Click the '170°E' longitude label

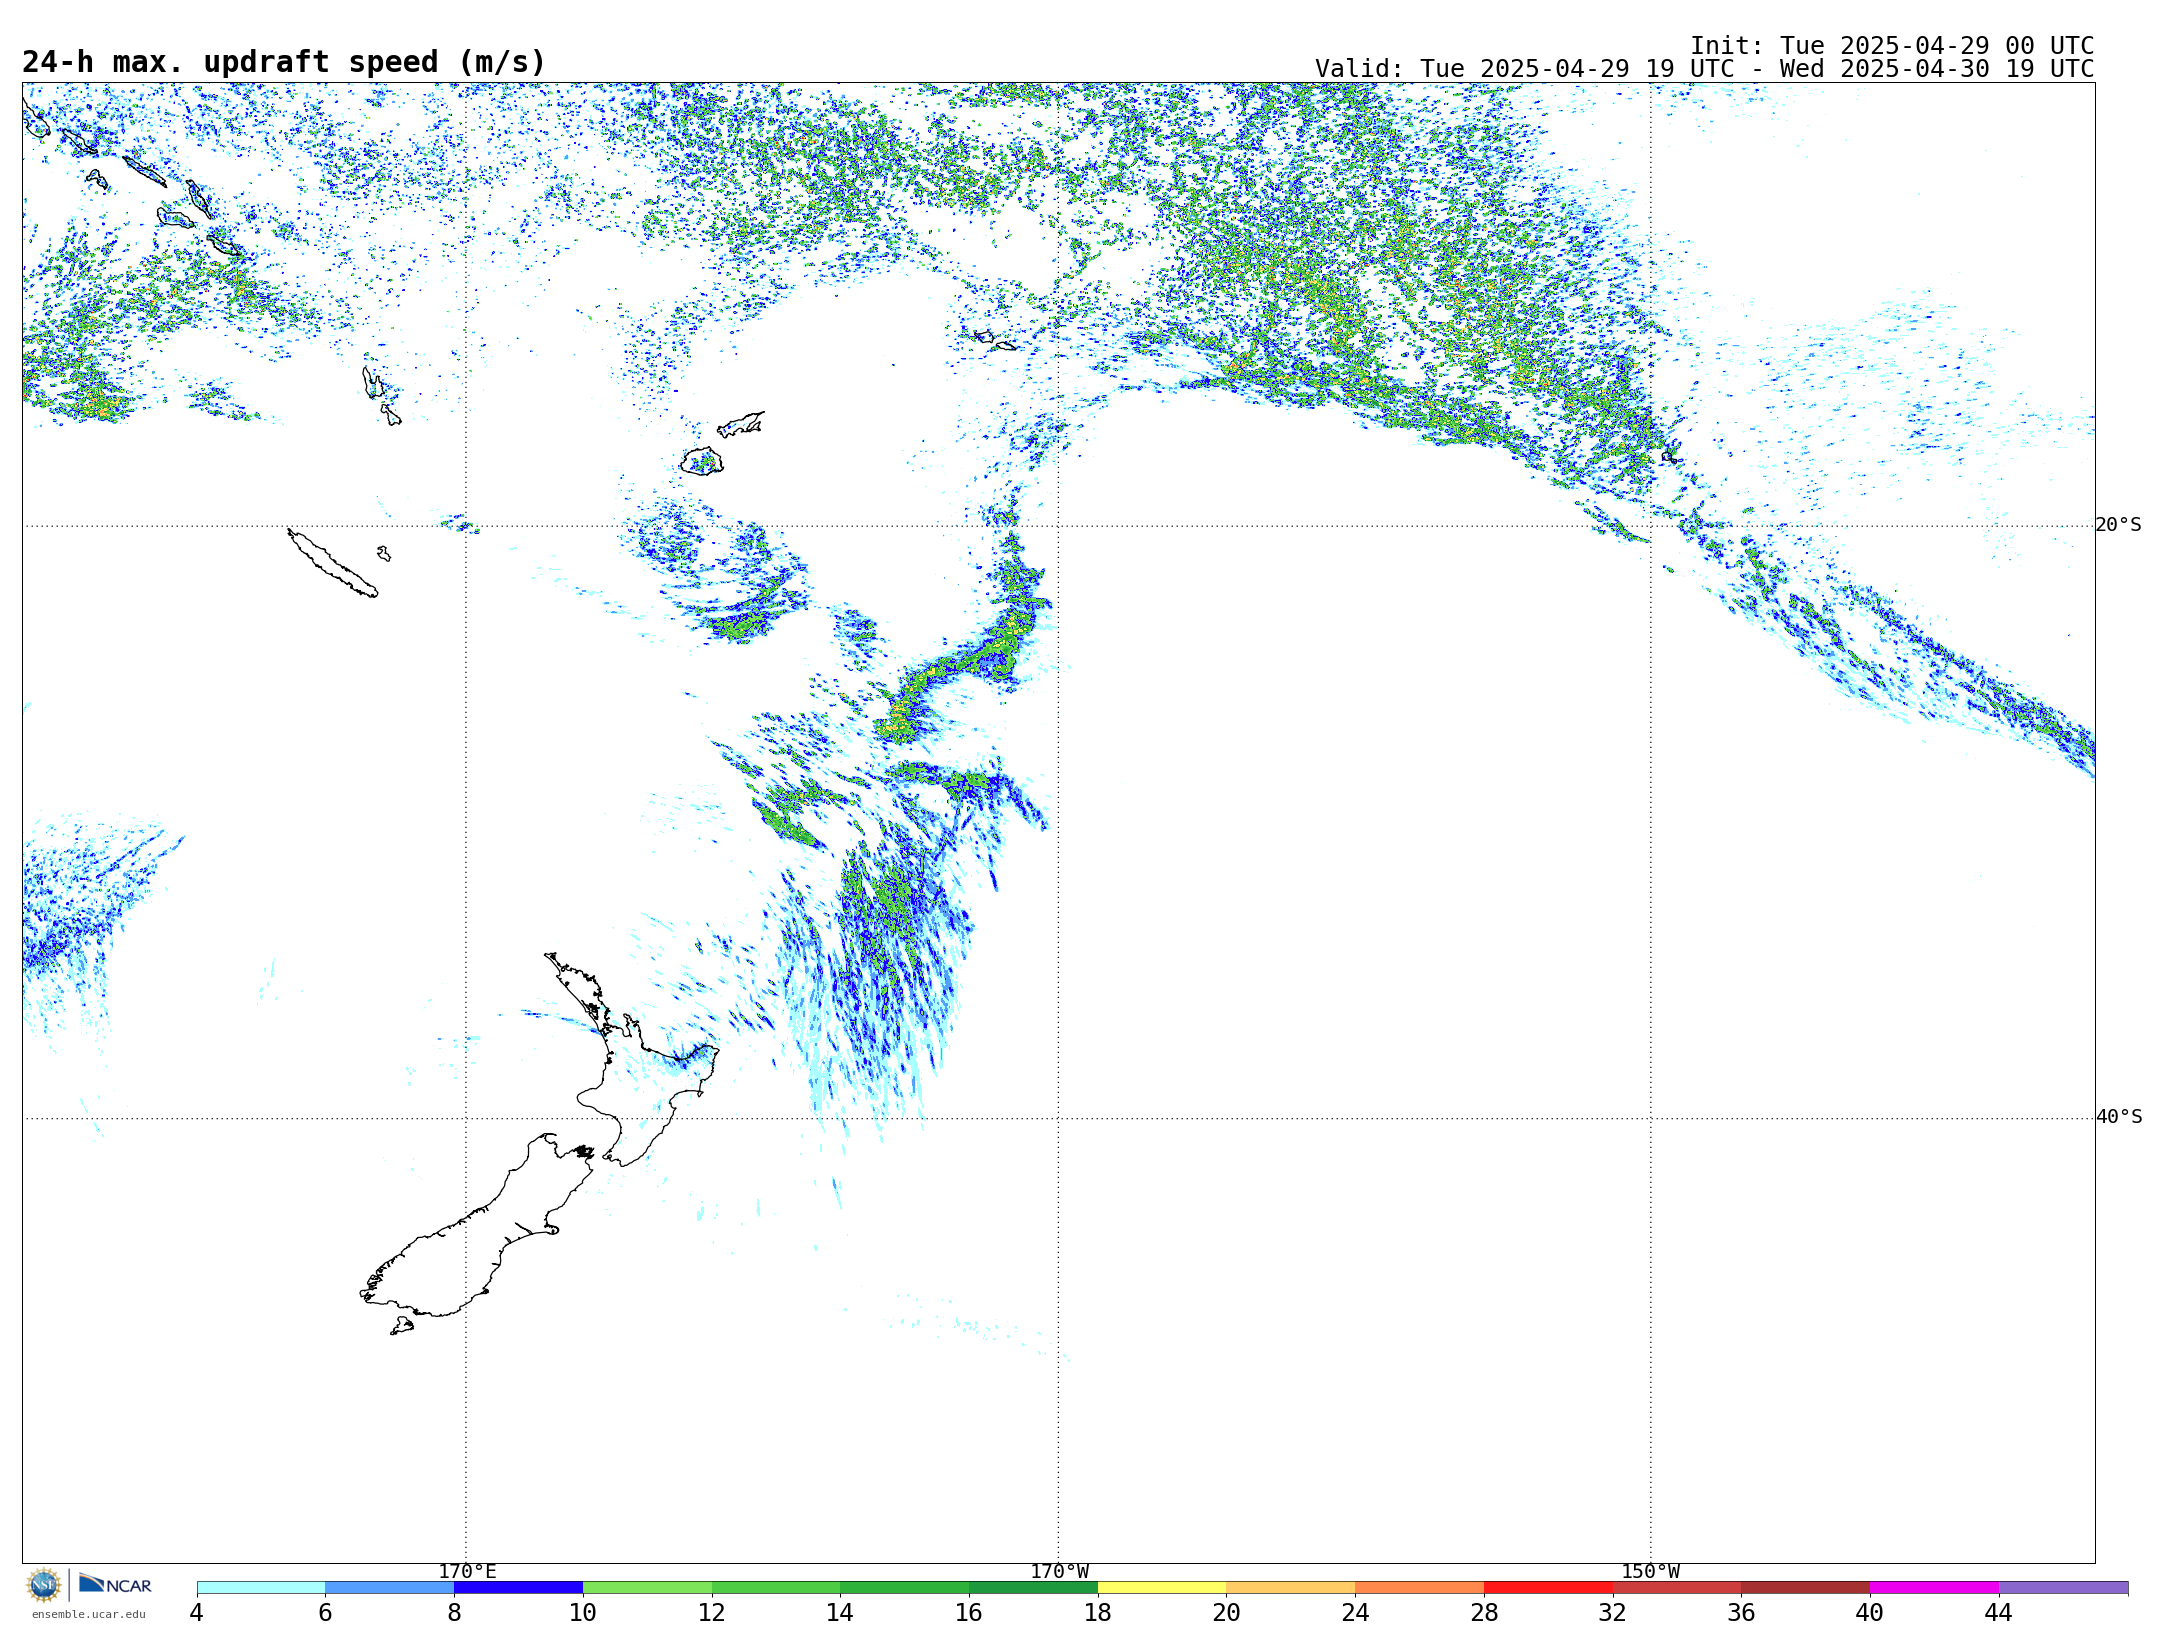(467, 1571)
